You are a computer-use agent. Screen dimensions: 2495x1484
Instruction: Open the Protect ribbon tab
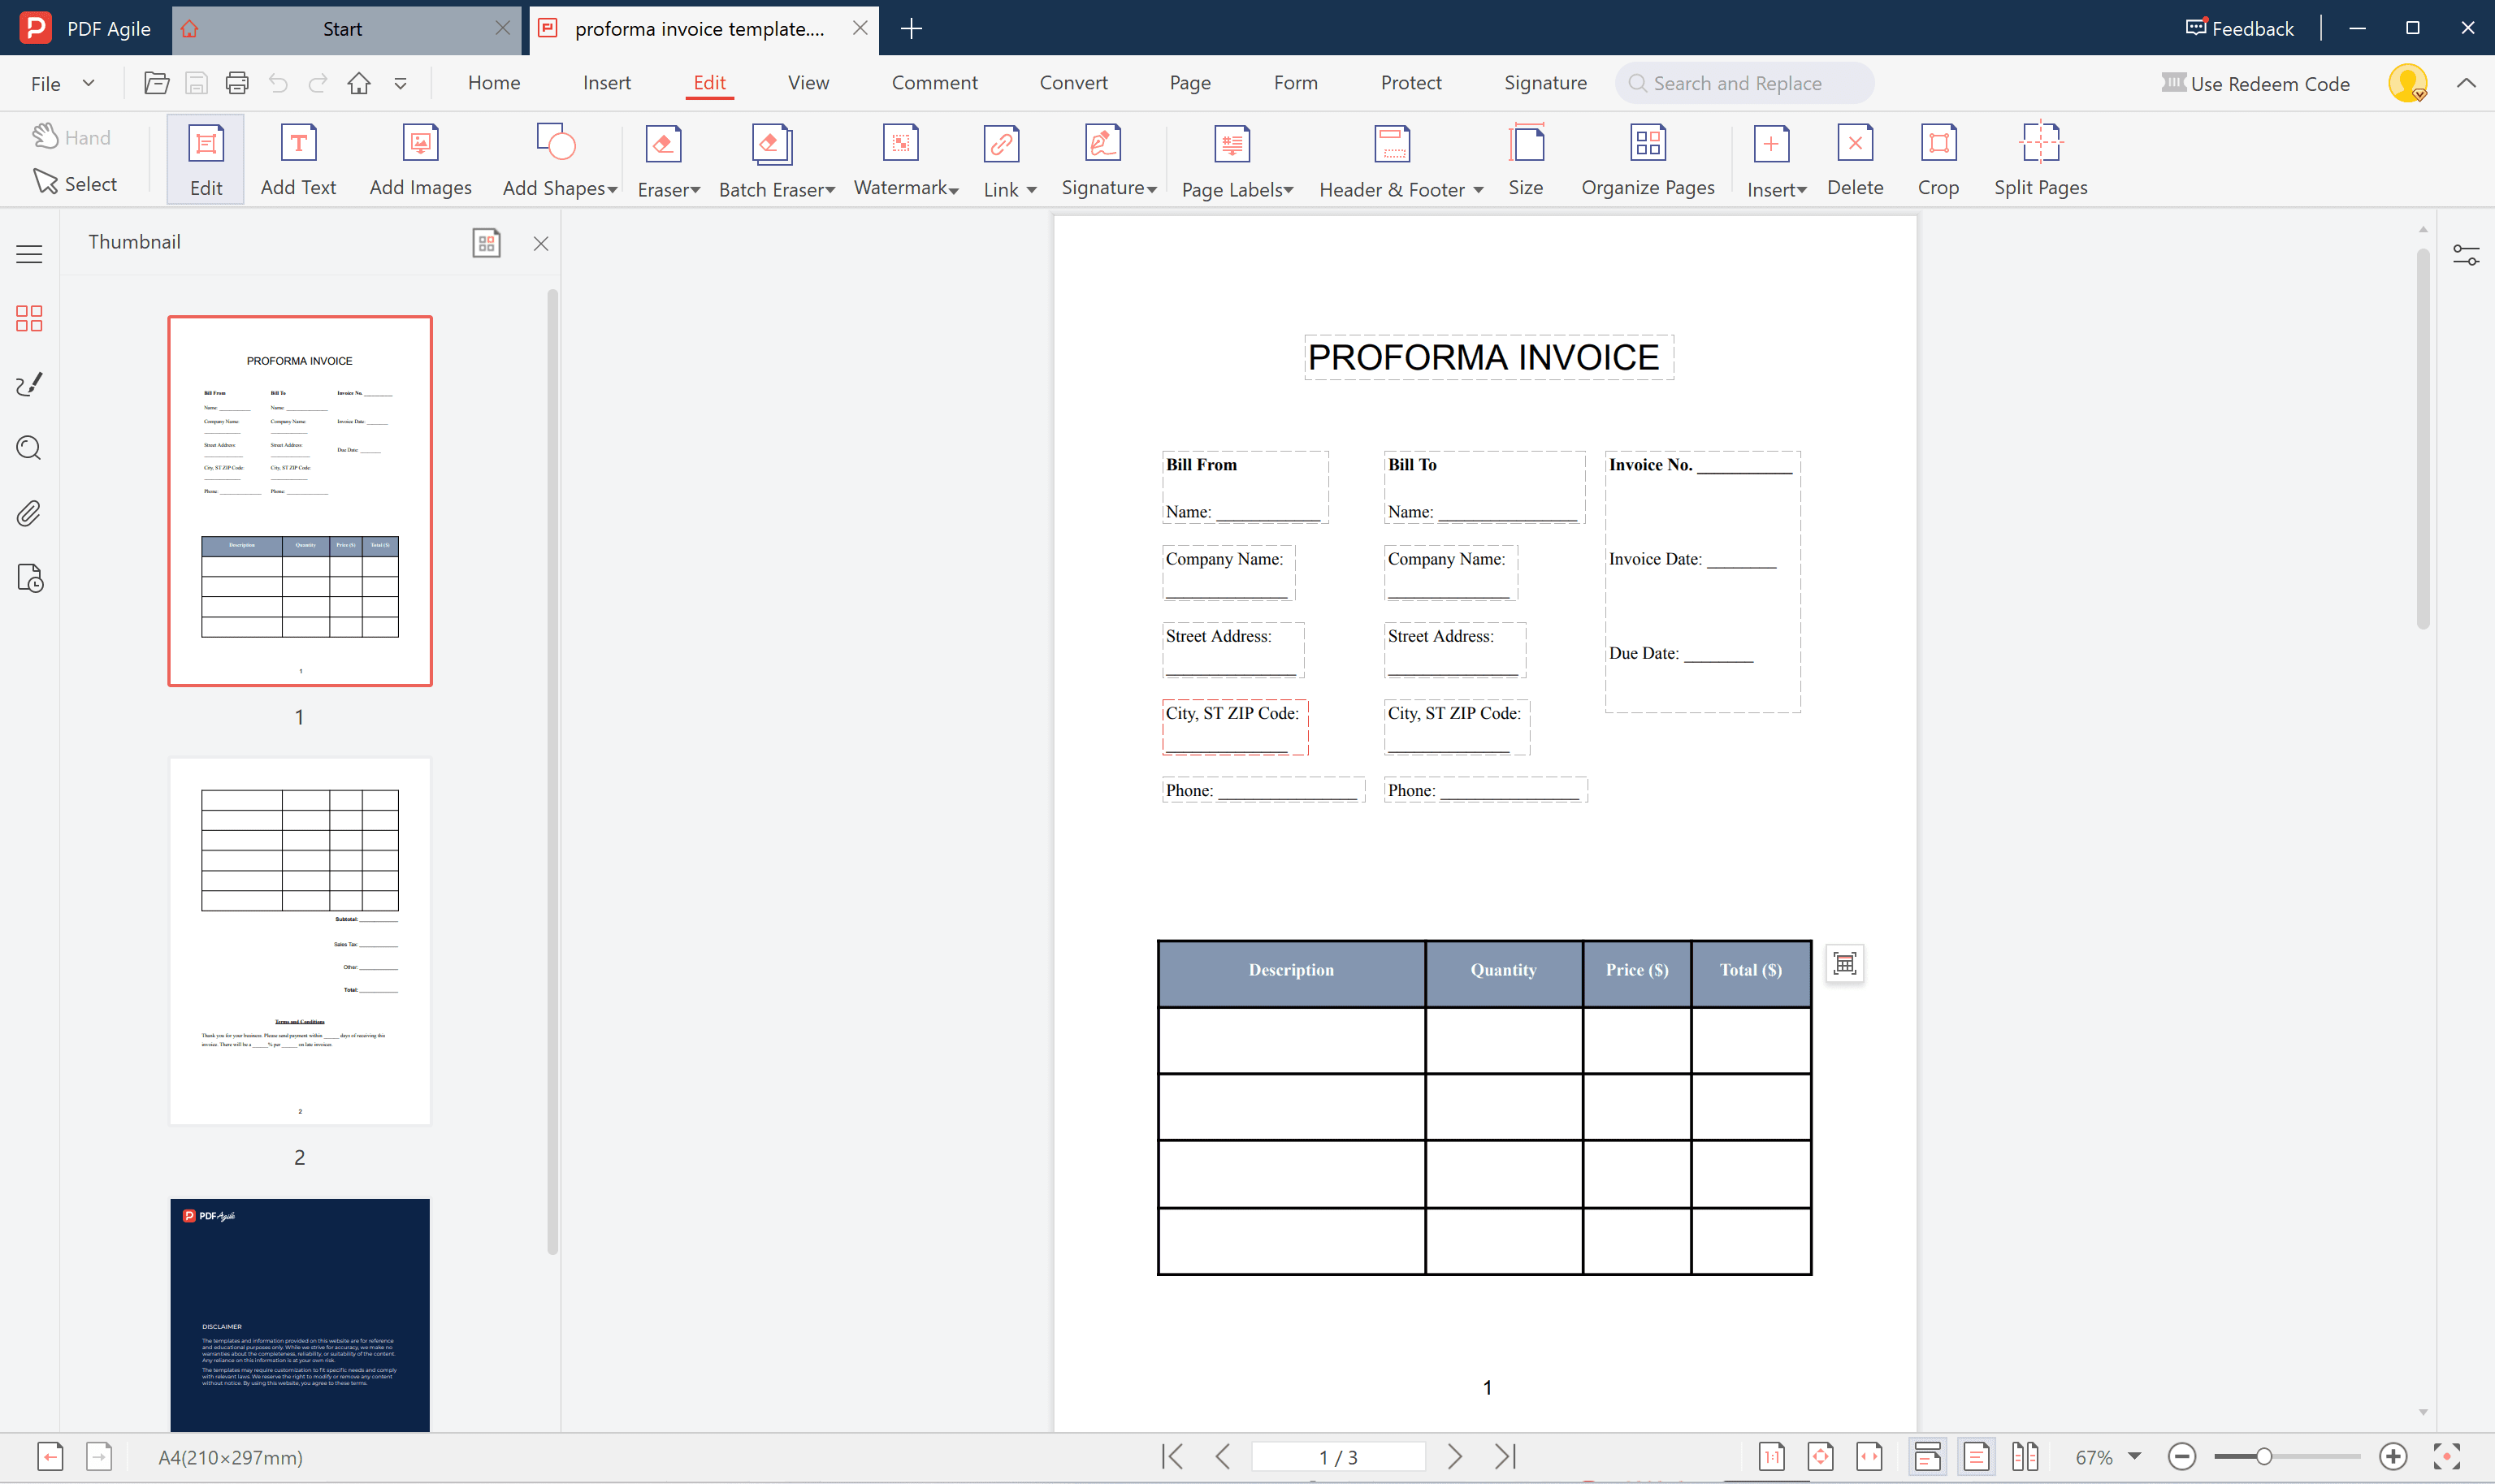click(x=1410, y=83)
